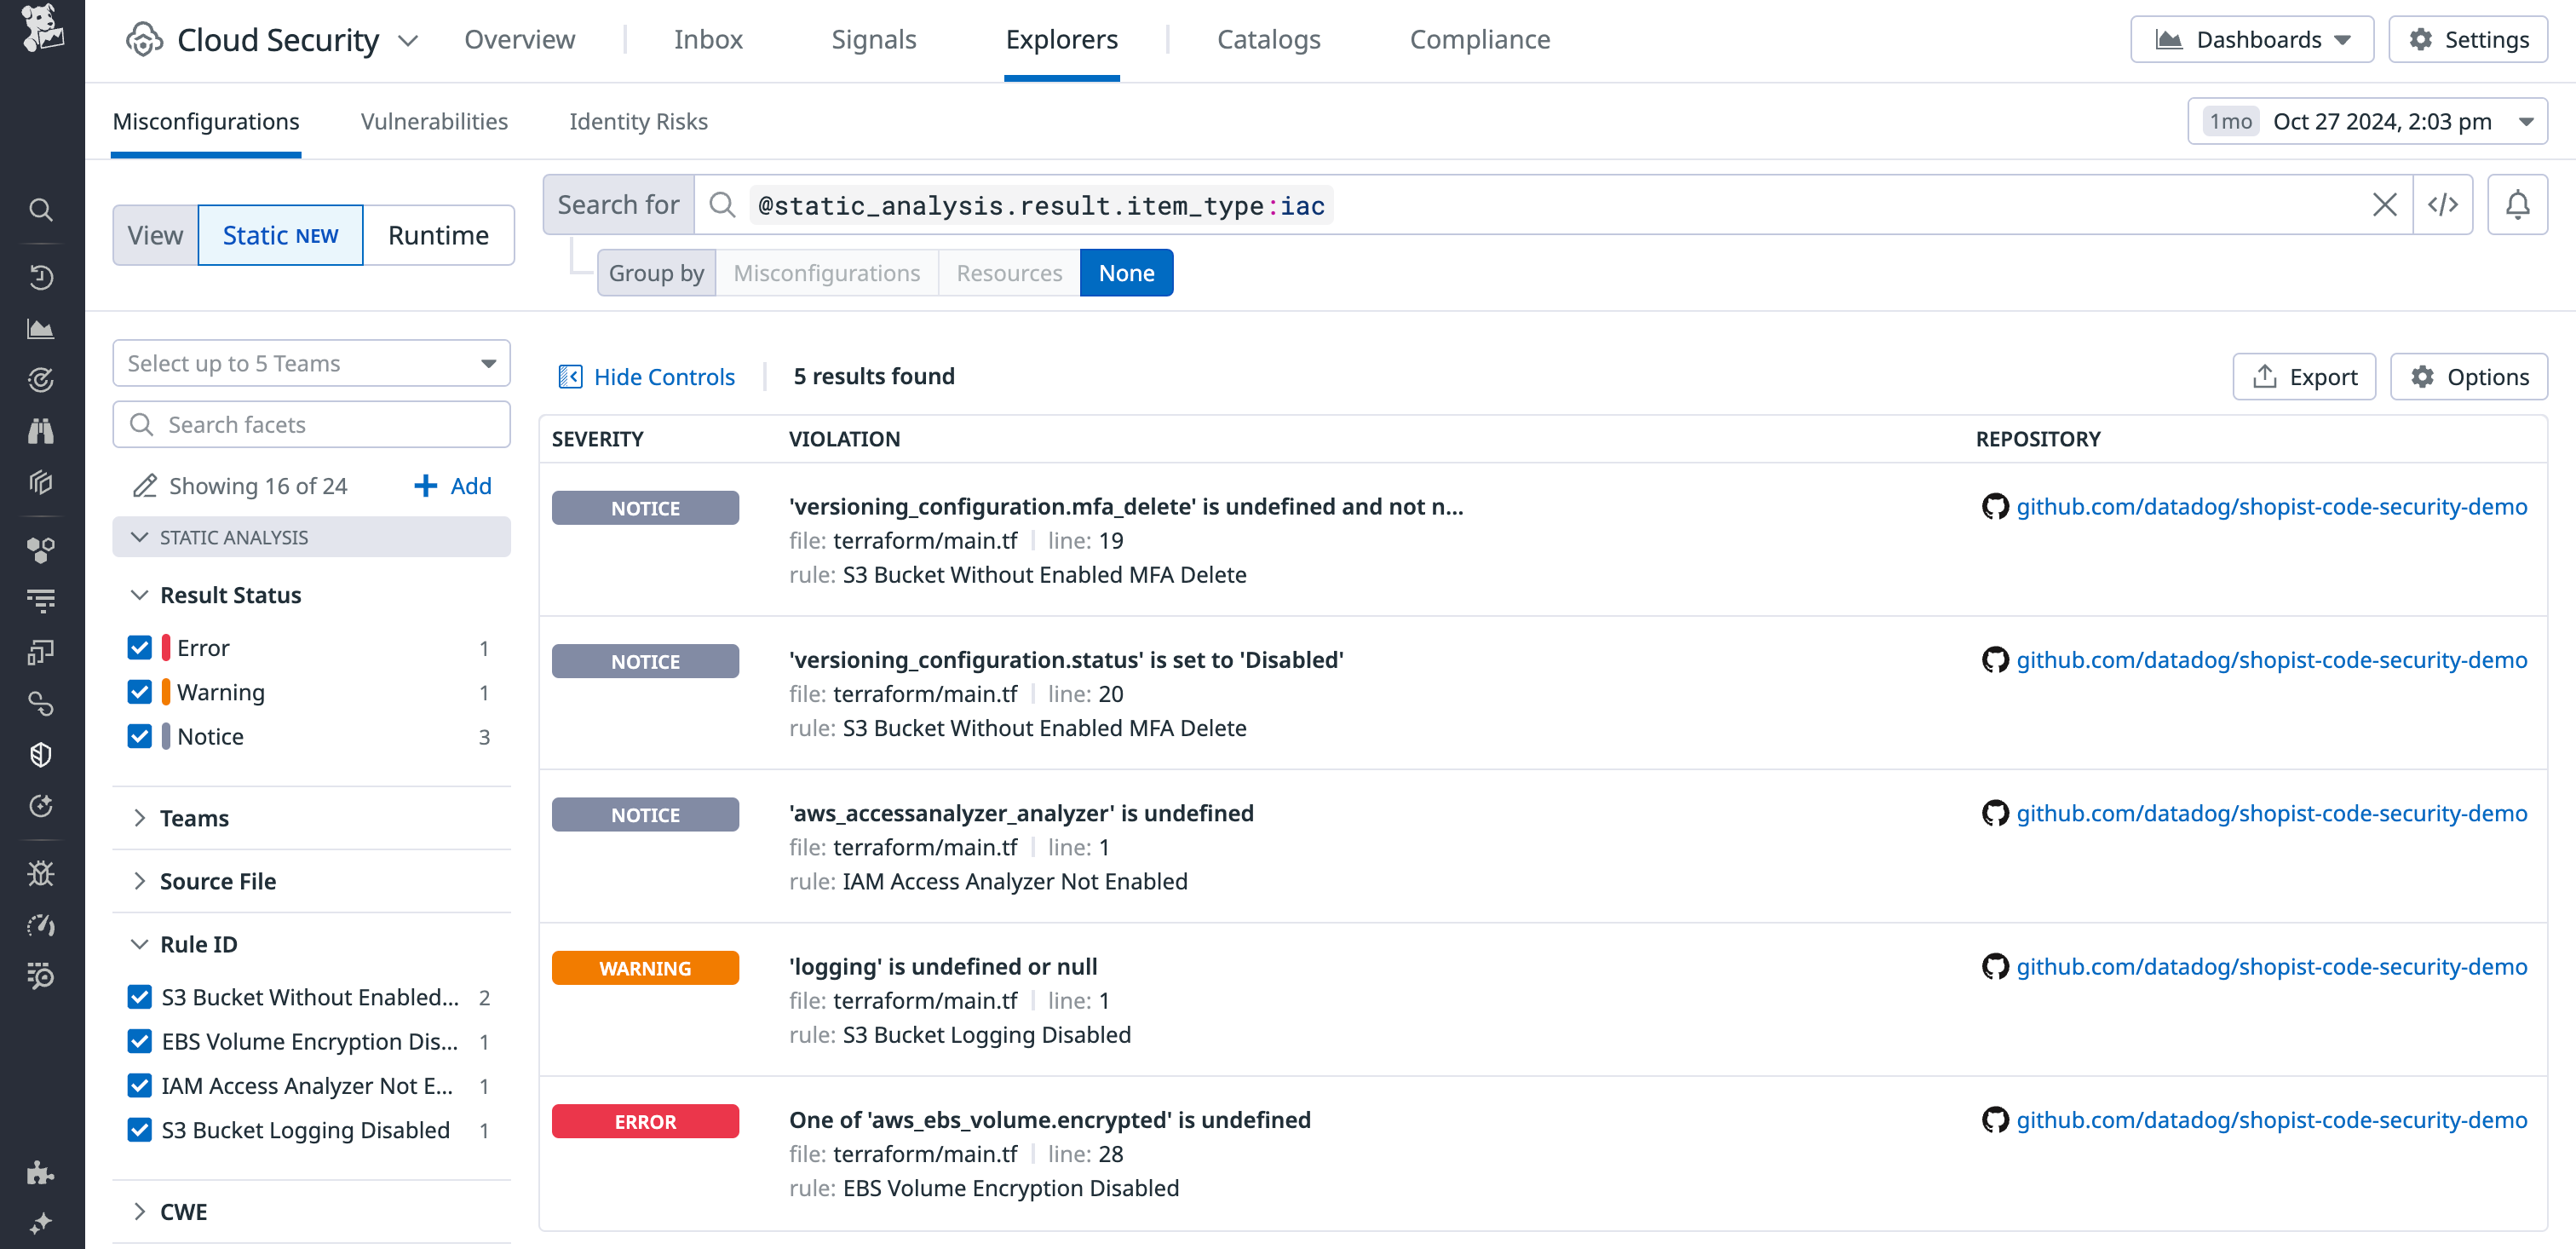The image size is (2576, 1249).
Task: Select the Watchdog binoculars icon in sidebar
Action: [x=40, y=431]
